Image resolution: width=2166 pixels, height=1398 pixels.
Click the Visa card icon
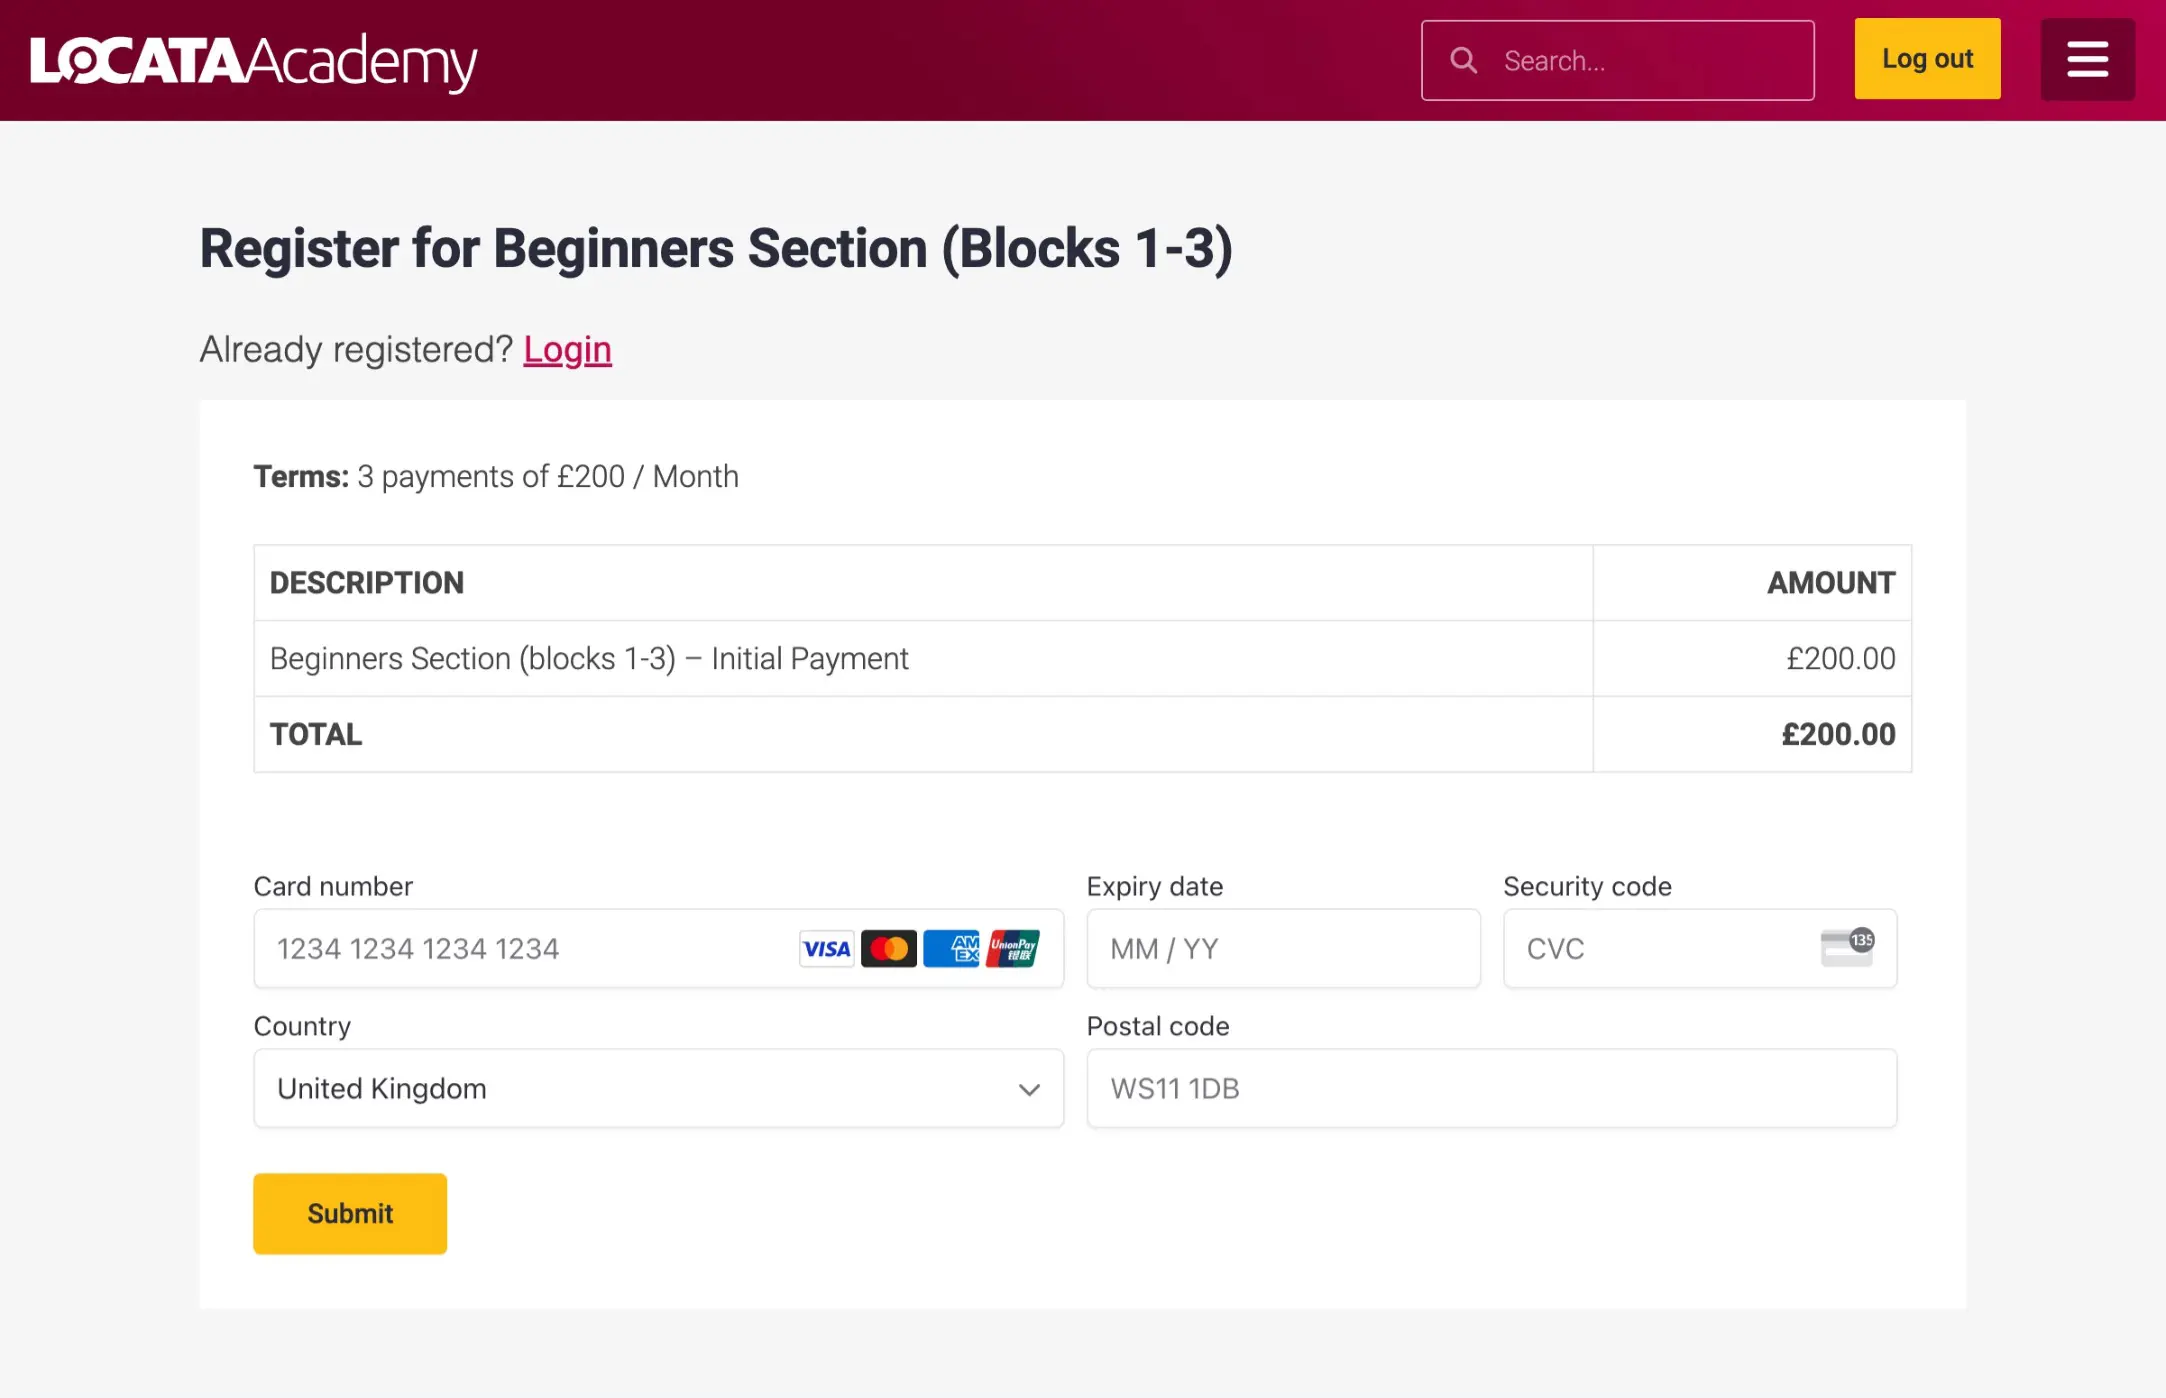click(829, 948)
